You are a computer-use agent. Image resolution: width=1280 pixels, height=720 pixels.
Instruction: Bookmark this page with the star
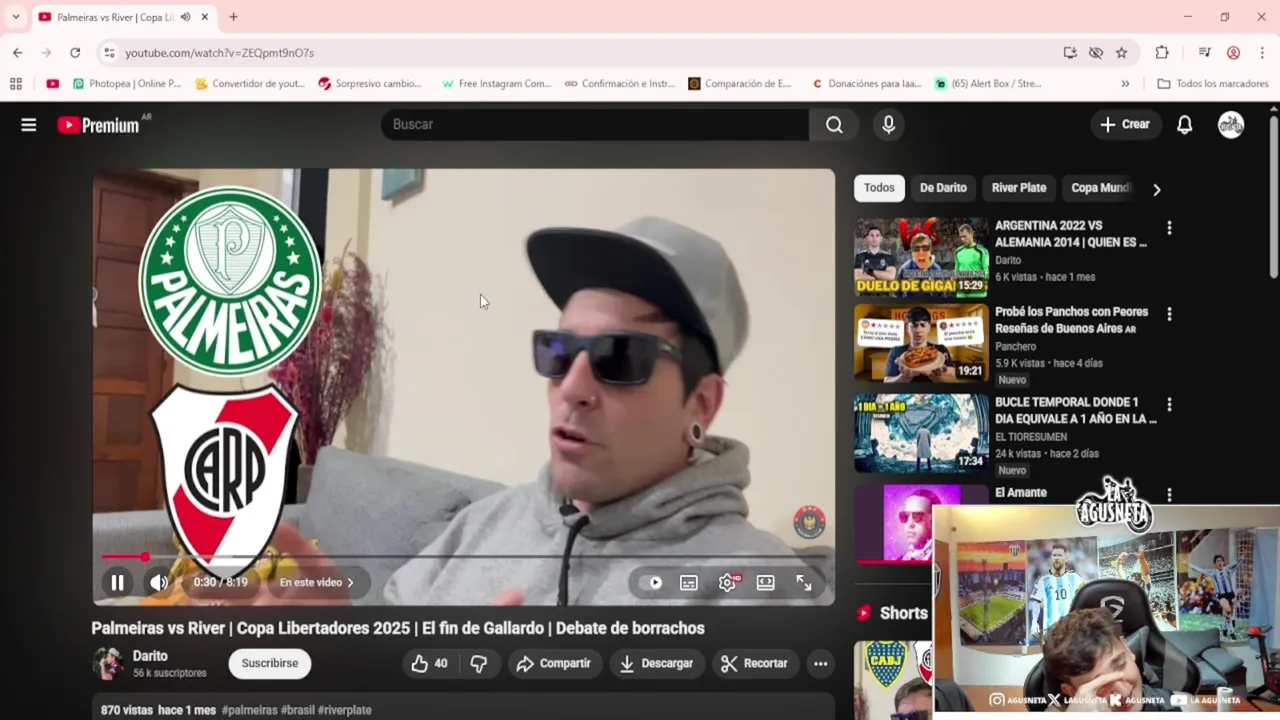pos(1122,53)
